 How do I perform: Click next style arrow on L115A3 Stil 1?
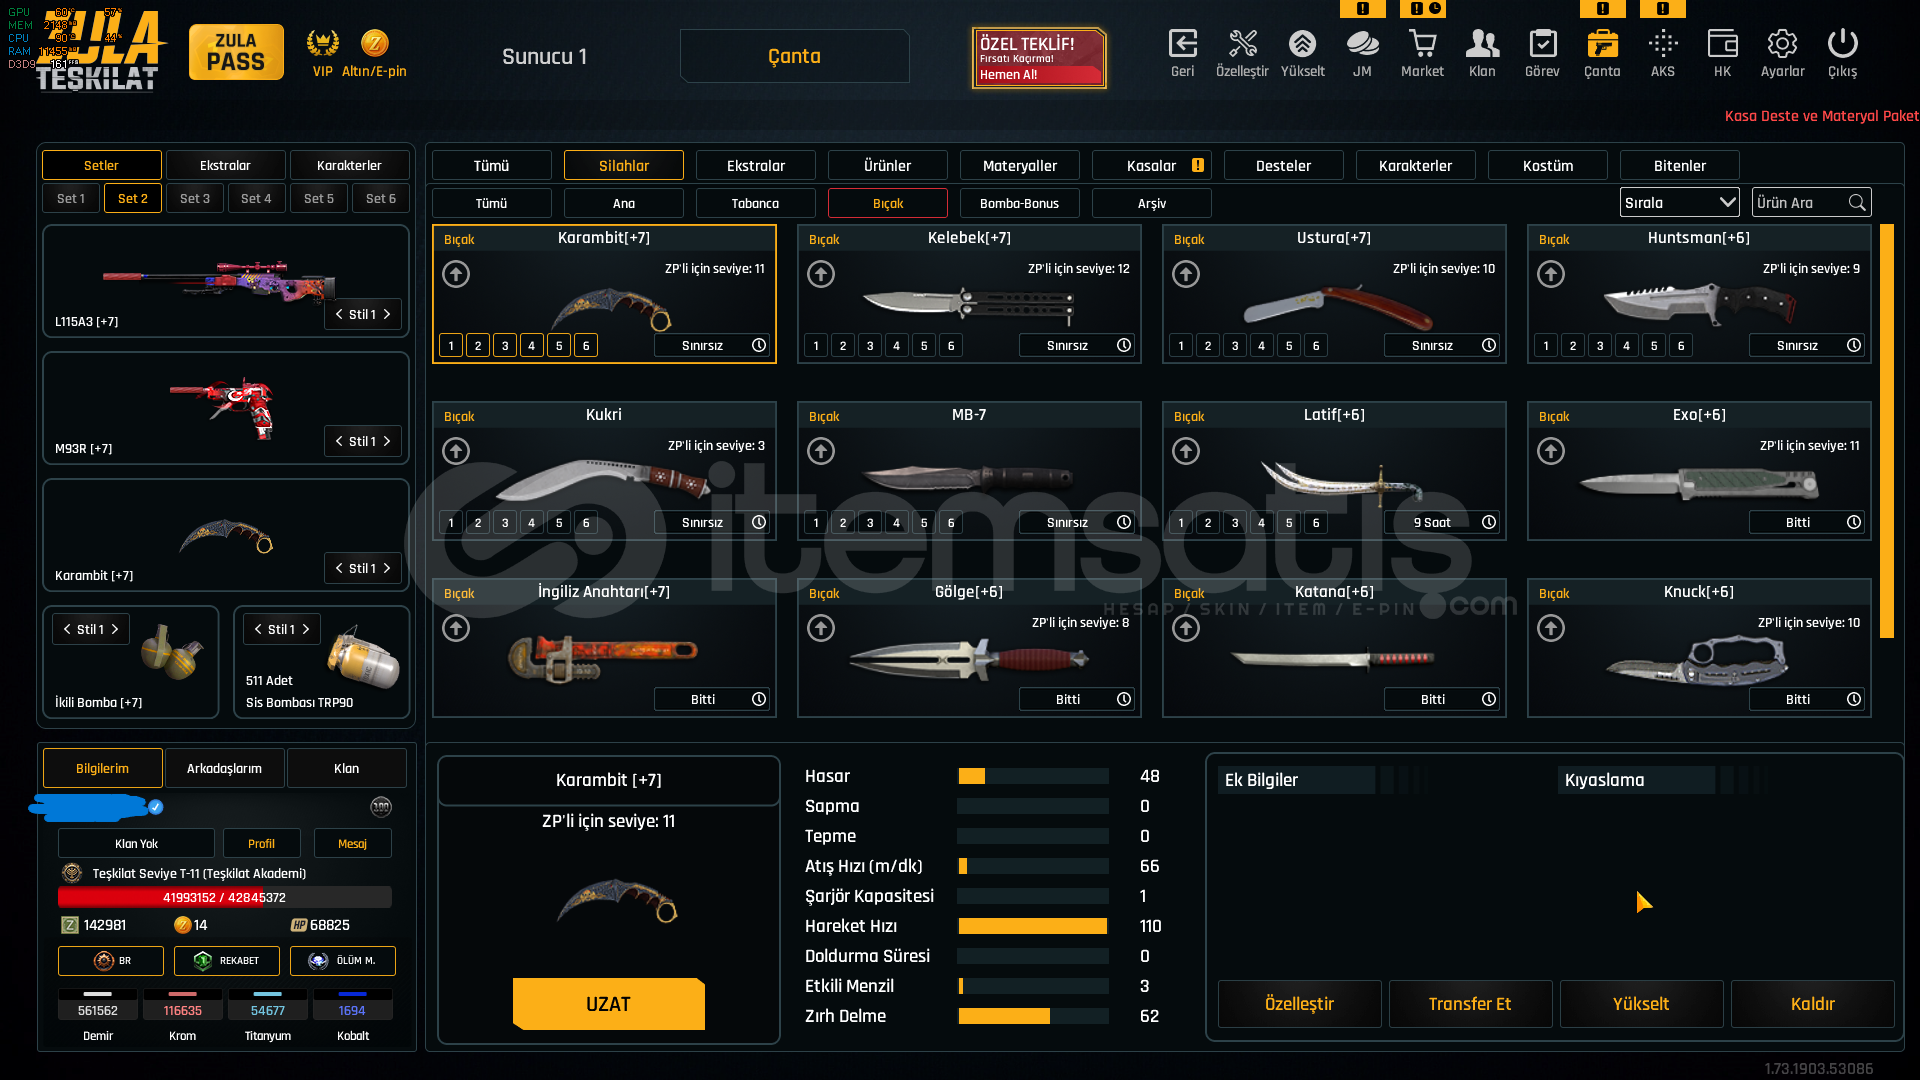pyautogui.click(x=387, y=314)
